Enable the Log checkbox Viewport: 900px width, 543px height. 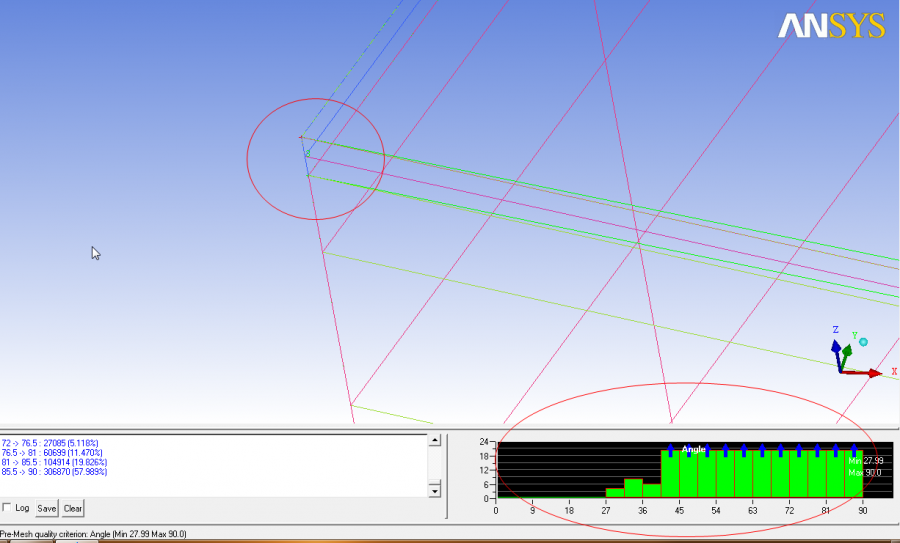pos(7,507)
